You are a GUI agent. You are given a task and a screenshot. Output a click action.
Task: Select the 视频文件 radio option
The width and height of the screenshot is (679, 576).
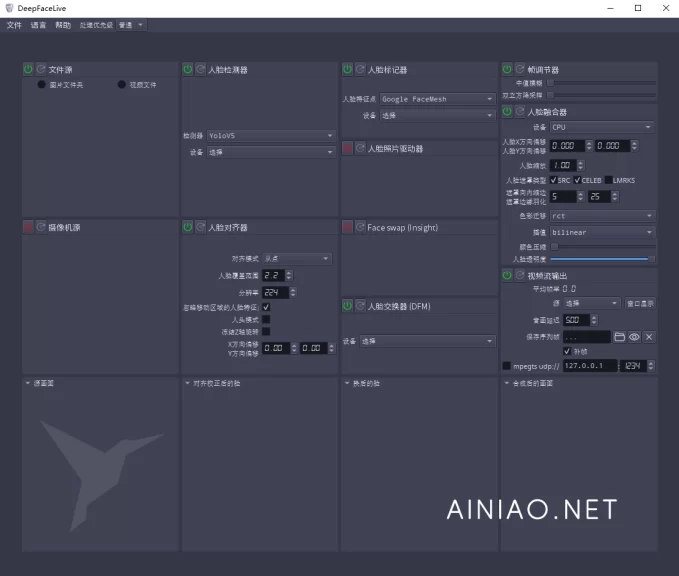[x=122, y=84]
